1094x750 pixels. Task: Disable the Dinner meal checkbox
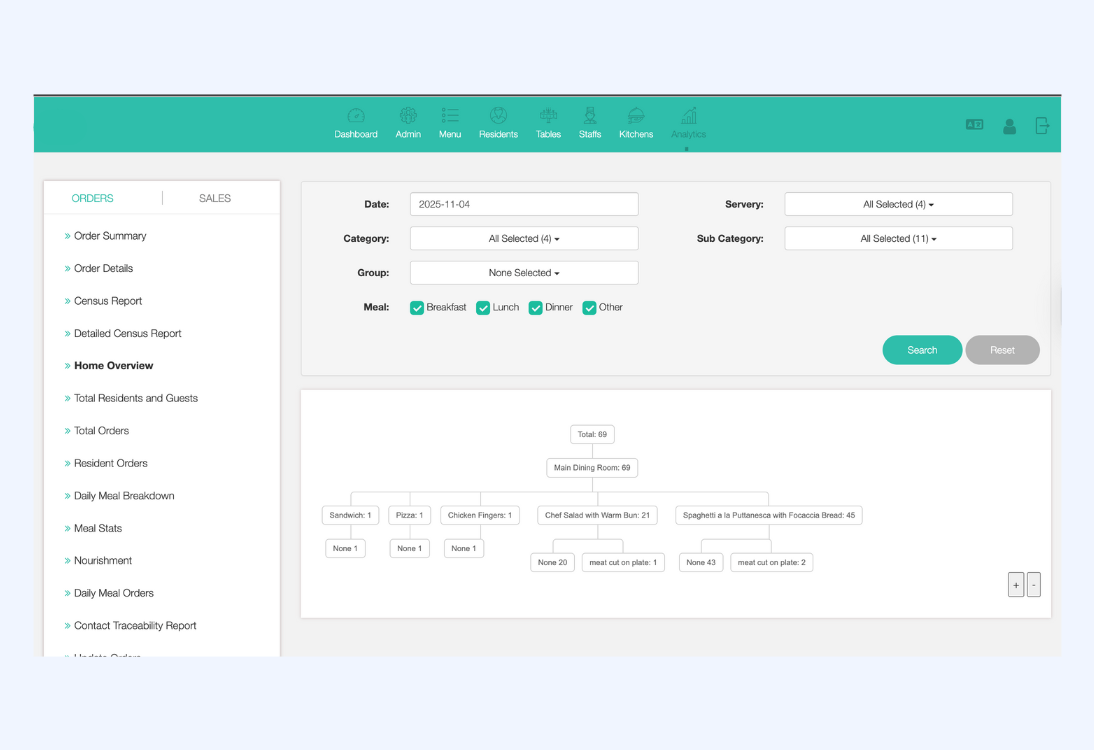536,308
